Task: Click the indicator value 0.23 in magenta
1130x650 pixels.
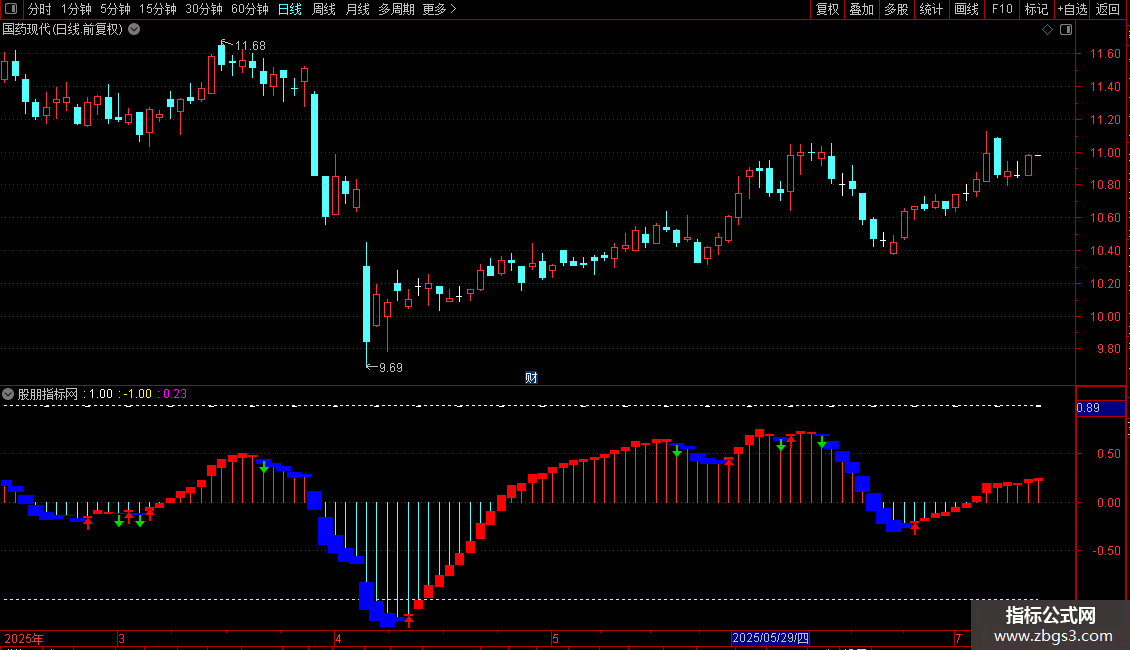Action: pyautogui.click(x=175, y=394)
